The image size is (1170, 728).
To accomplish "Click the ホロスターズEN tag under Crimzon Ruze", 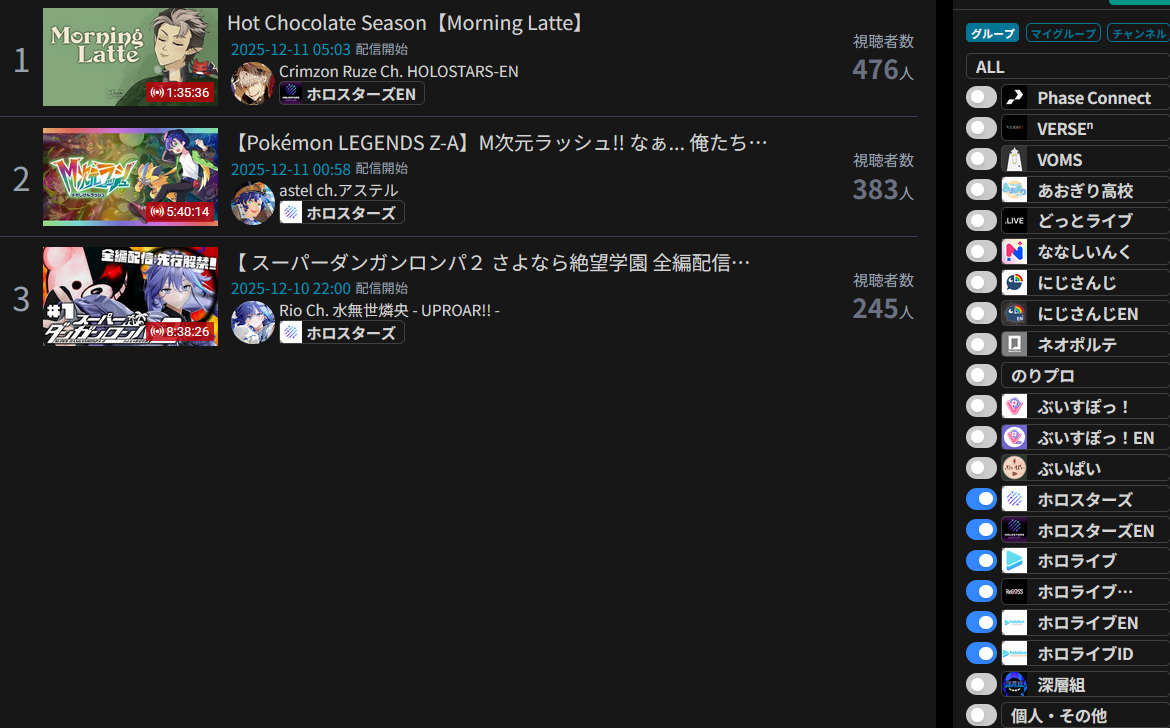I will (x=351, y=94).
